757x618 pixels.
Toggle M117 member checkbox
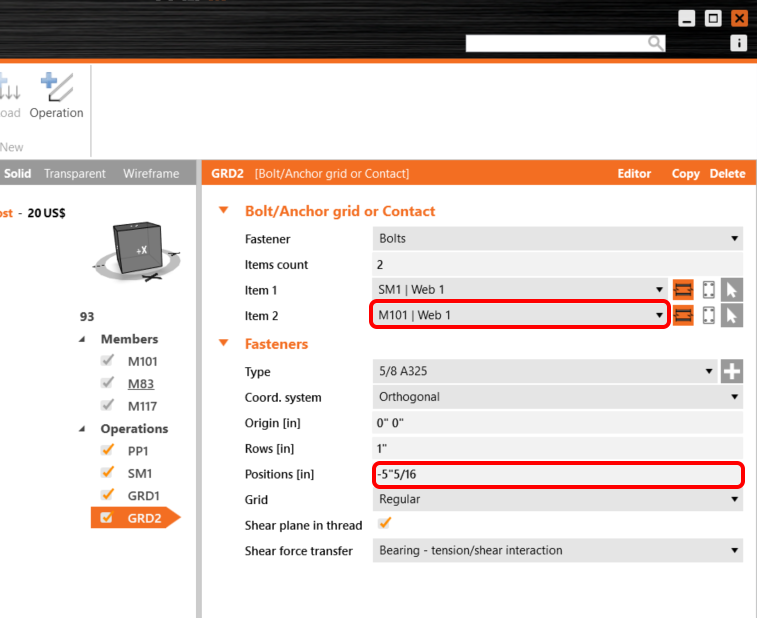coord(108,405)
